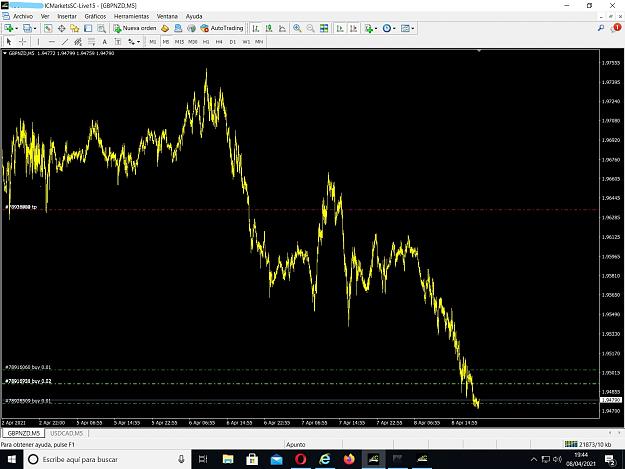Toggle the Terminal panel icon
The height and width of the screenshot is (469, 625).
[88, 28]
